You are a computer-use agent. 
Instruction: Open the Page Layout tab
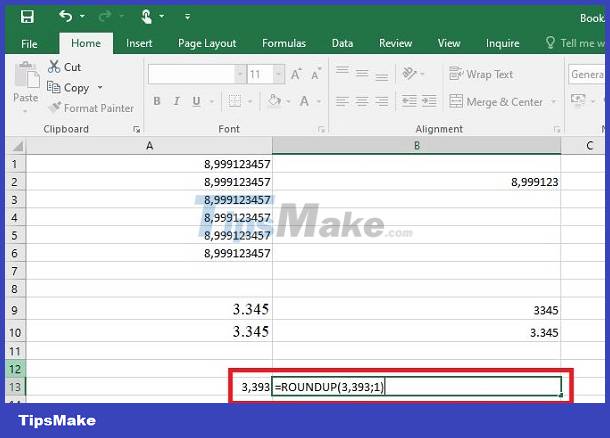207,43
